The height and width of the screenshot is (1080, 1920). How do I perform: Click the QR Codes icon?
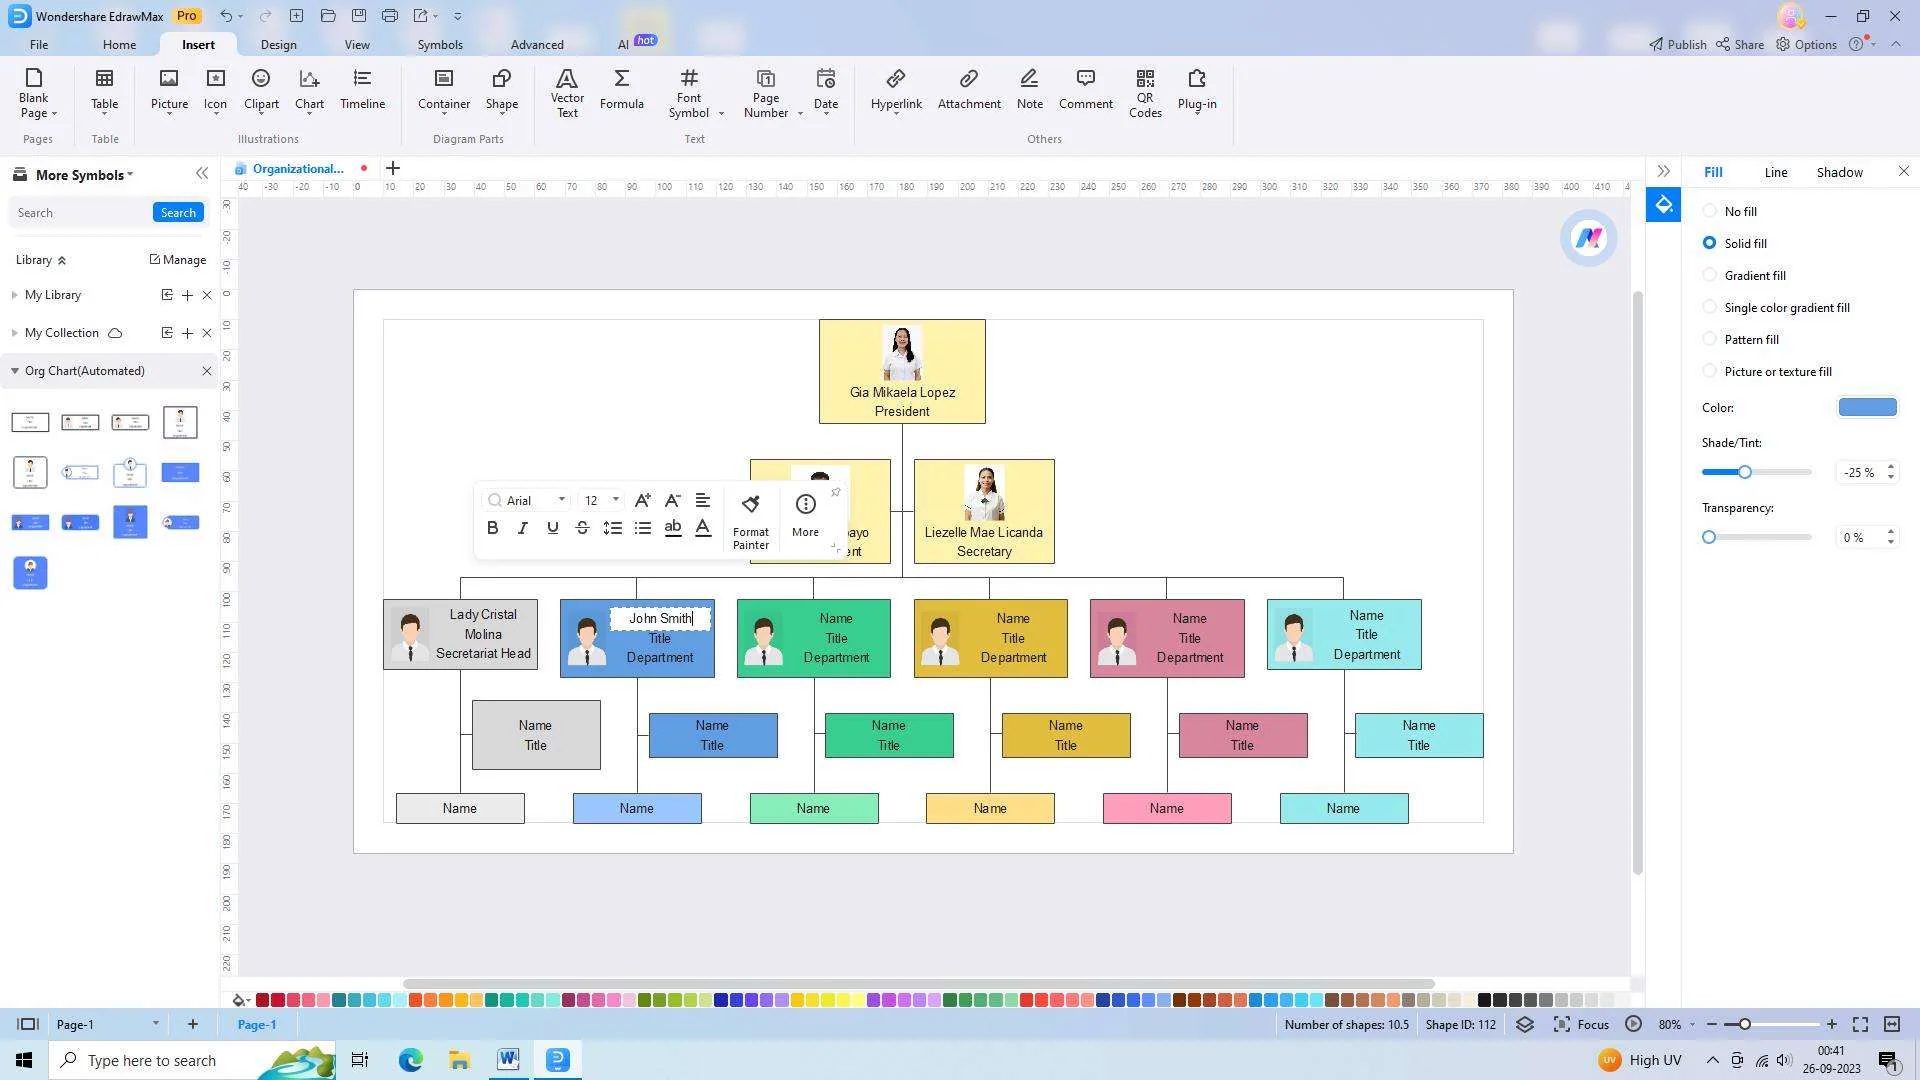1145,92
